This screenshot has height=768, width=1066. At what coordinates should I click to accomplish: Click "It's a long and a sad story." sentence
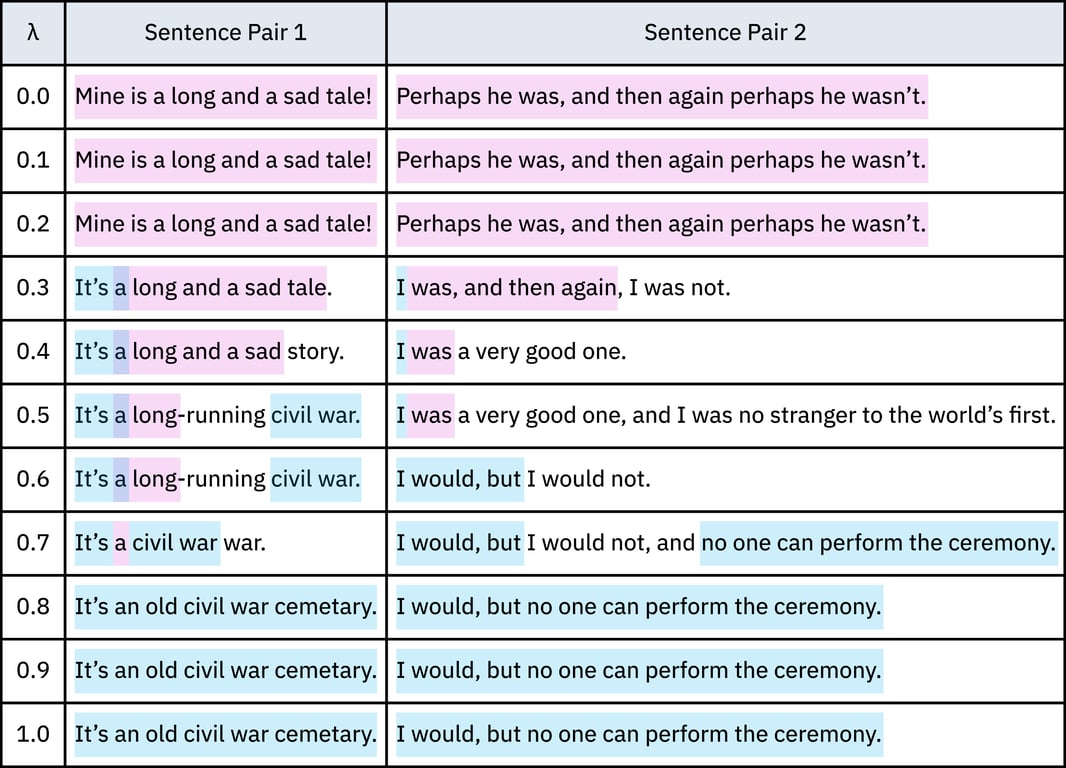coord(209,352)
